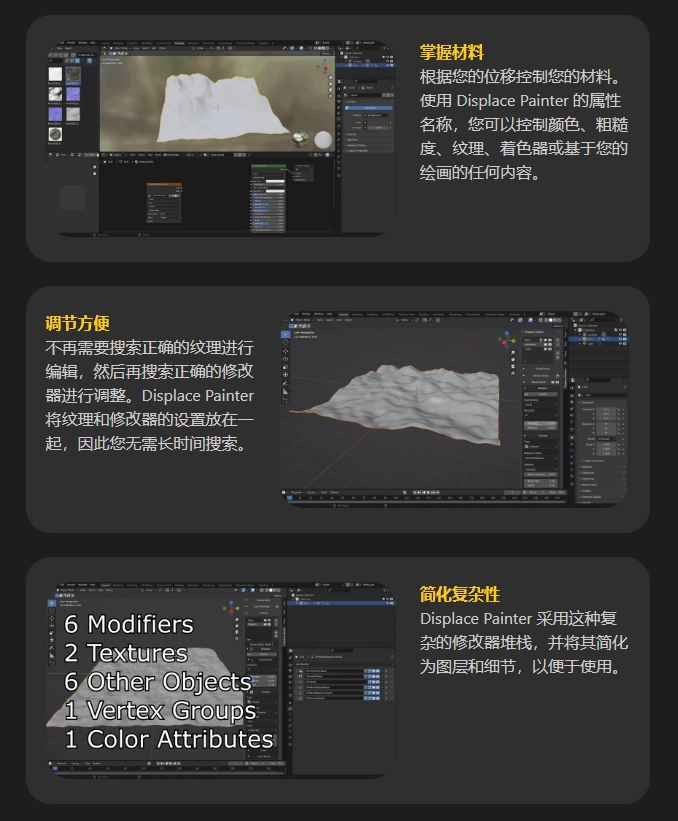Select the Move tool in 调节方便 screenshot
This screenshot has width=678, height=821.
click(285, 351)
